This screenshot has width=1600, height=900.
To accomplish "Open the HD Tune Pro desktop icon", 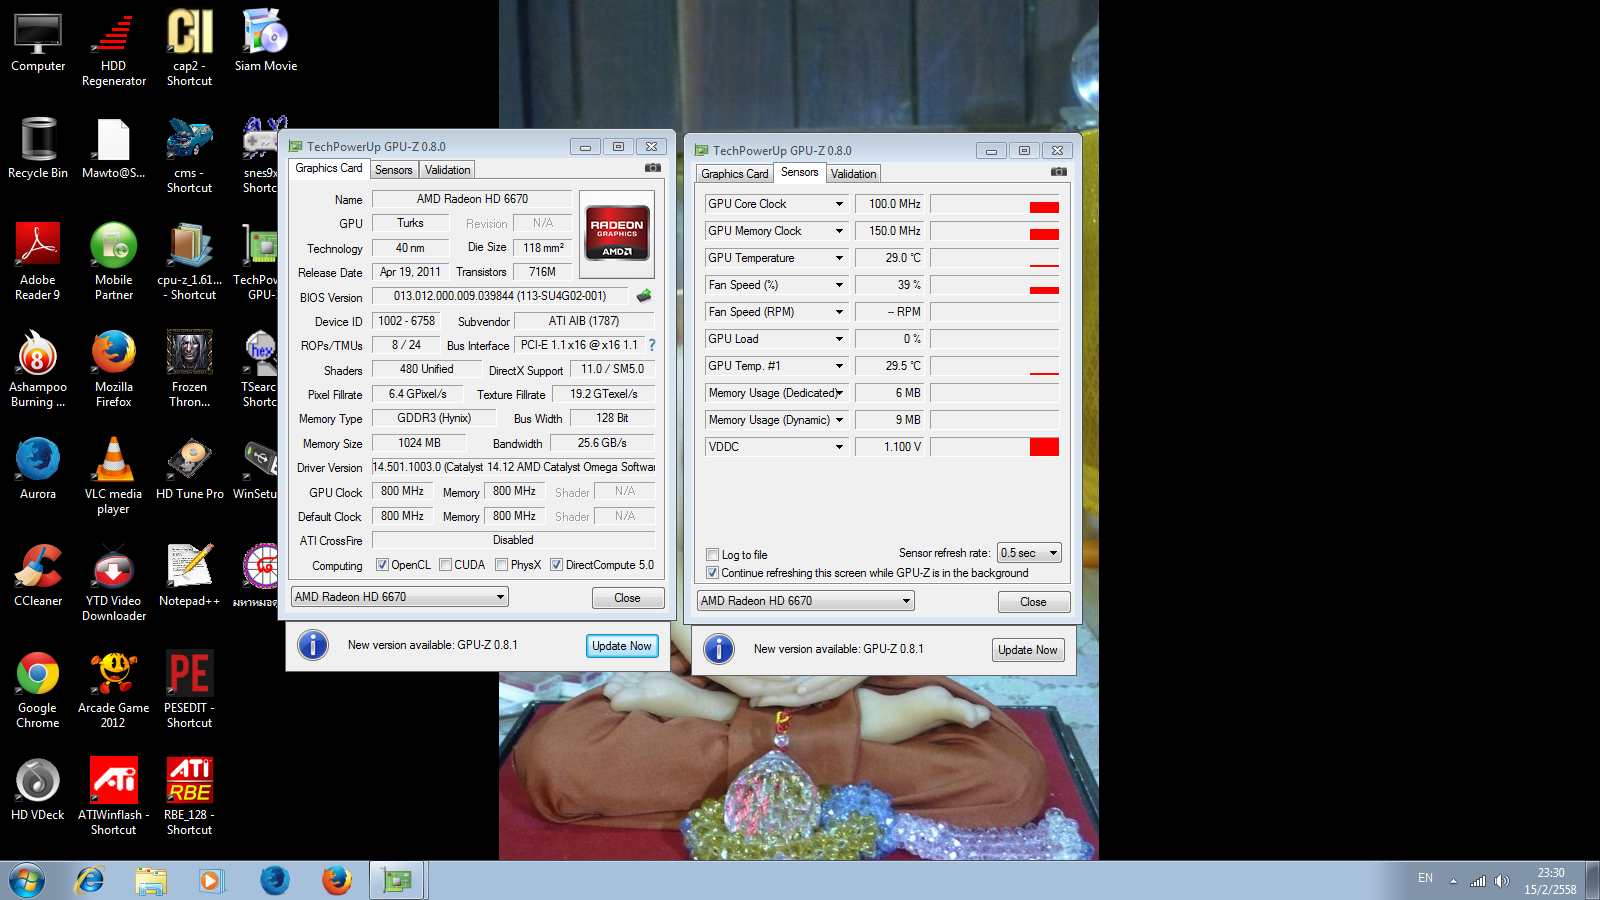I will (190, 469).
